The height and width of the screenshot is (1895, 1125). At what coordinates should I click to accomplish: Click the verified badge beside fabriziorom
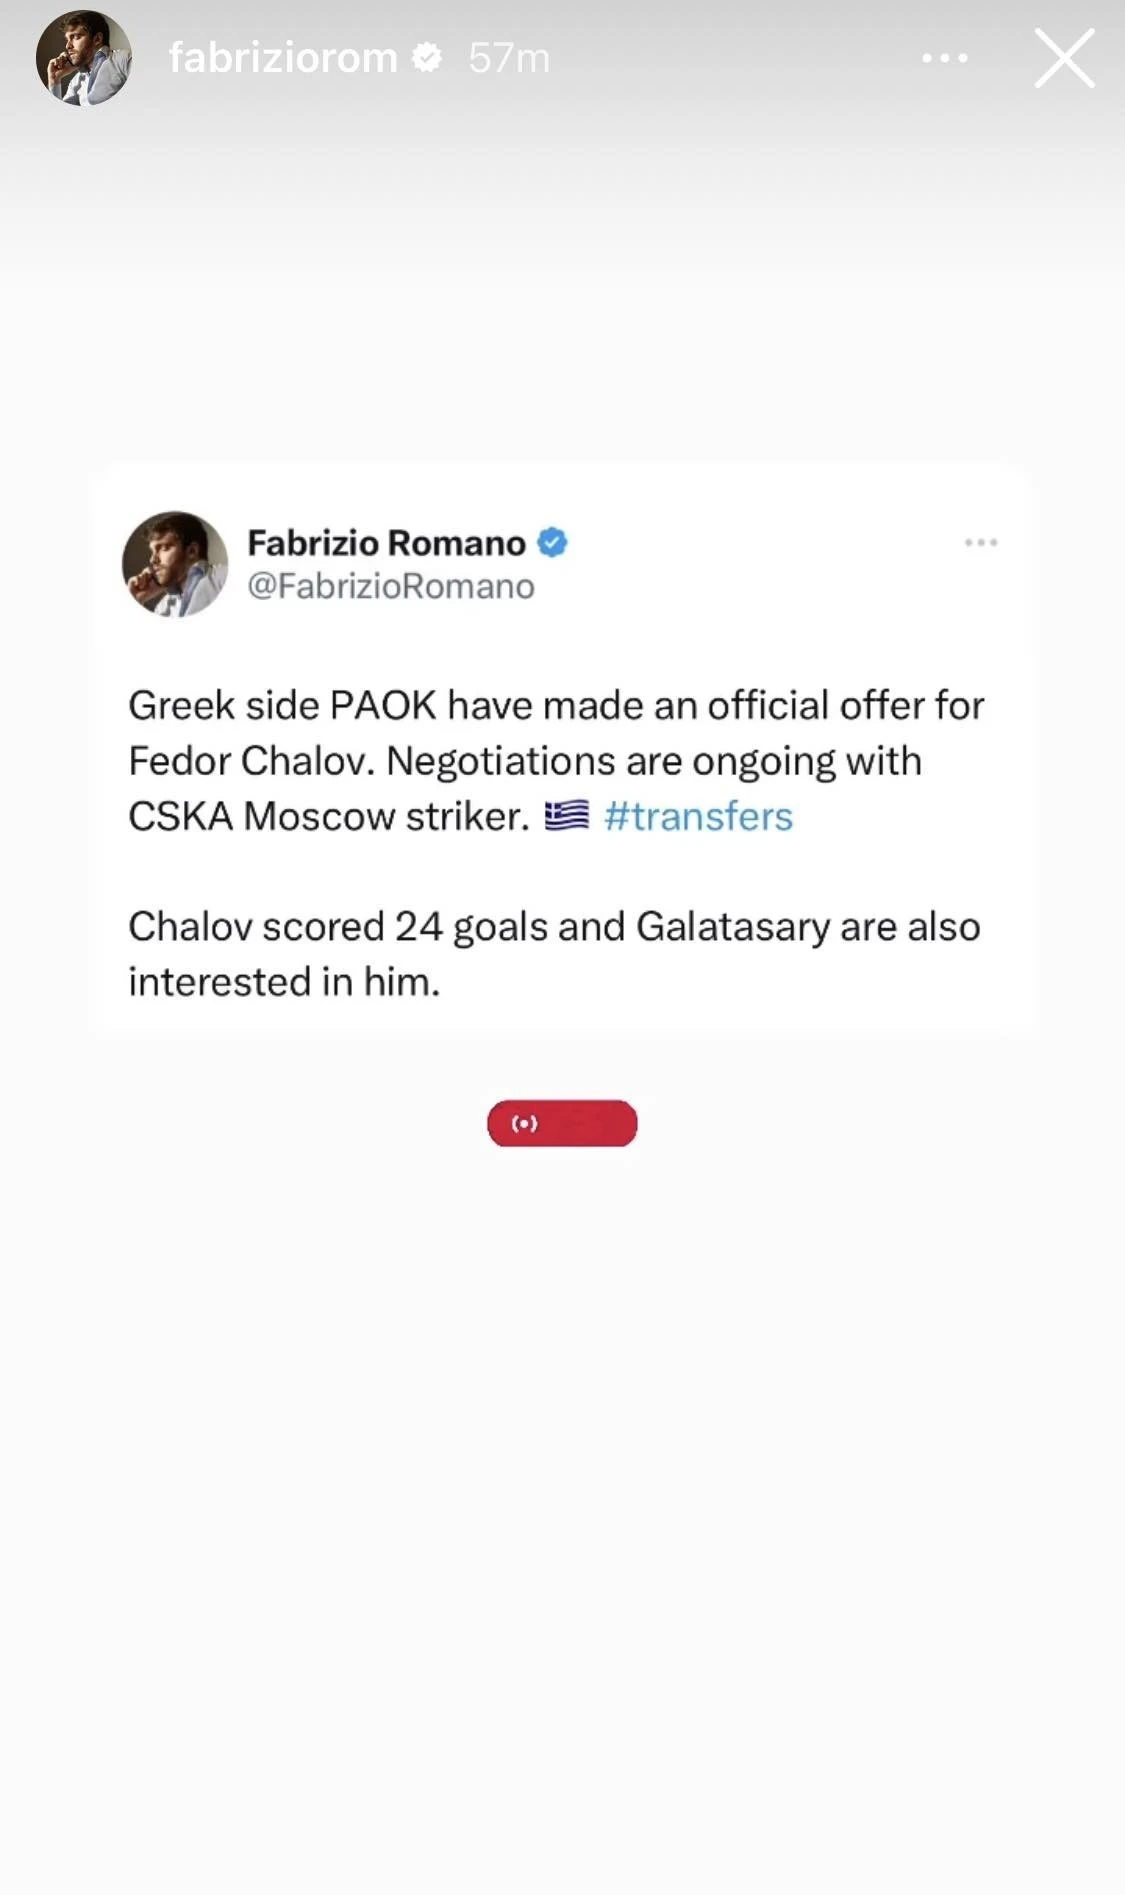pyautogui.click(x=427, y=58)
